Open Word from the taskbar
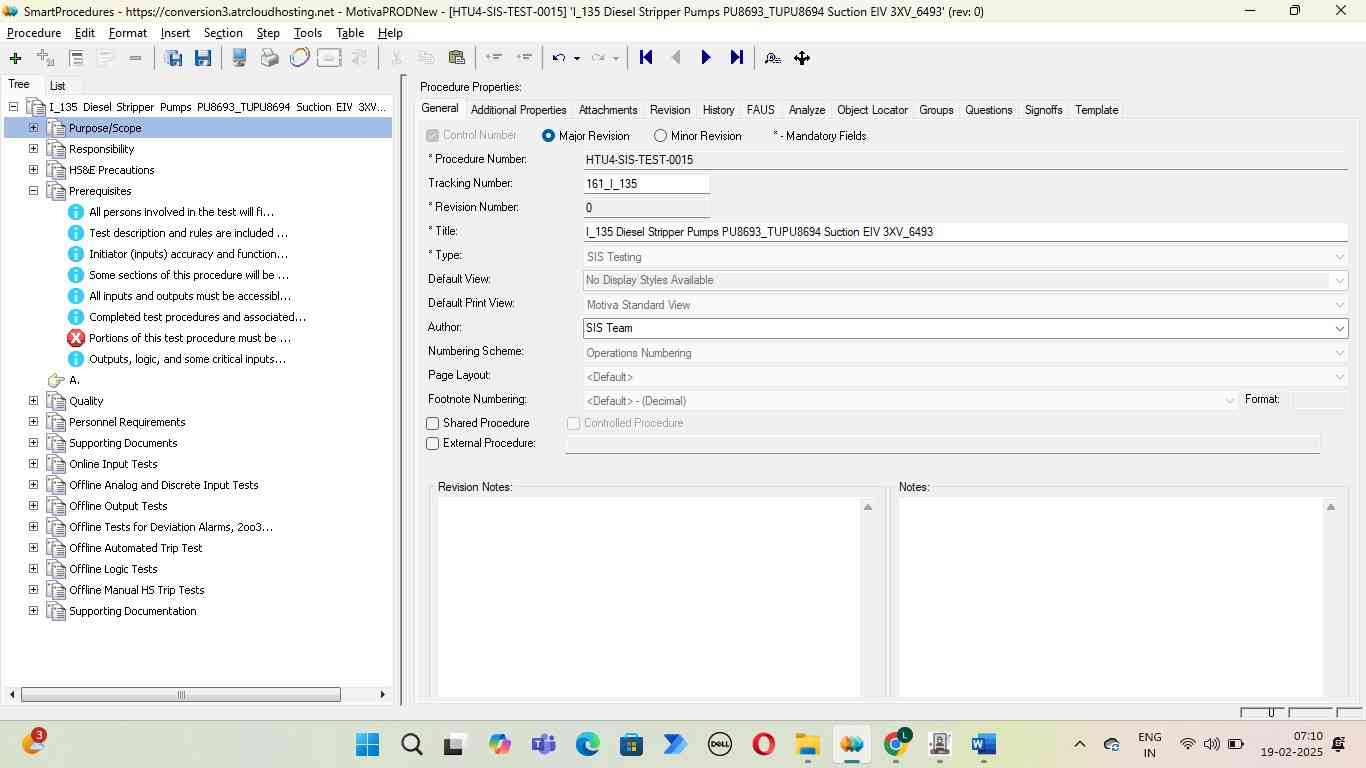Screen dimensions: 1366x768 [x=983, y=745]
